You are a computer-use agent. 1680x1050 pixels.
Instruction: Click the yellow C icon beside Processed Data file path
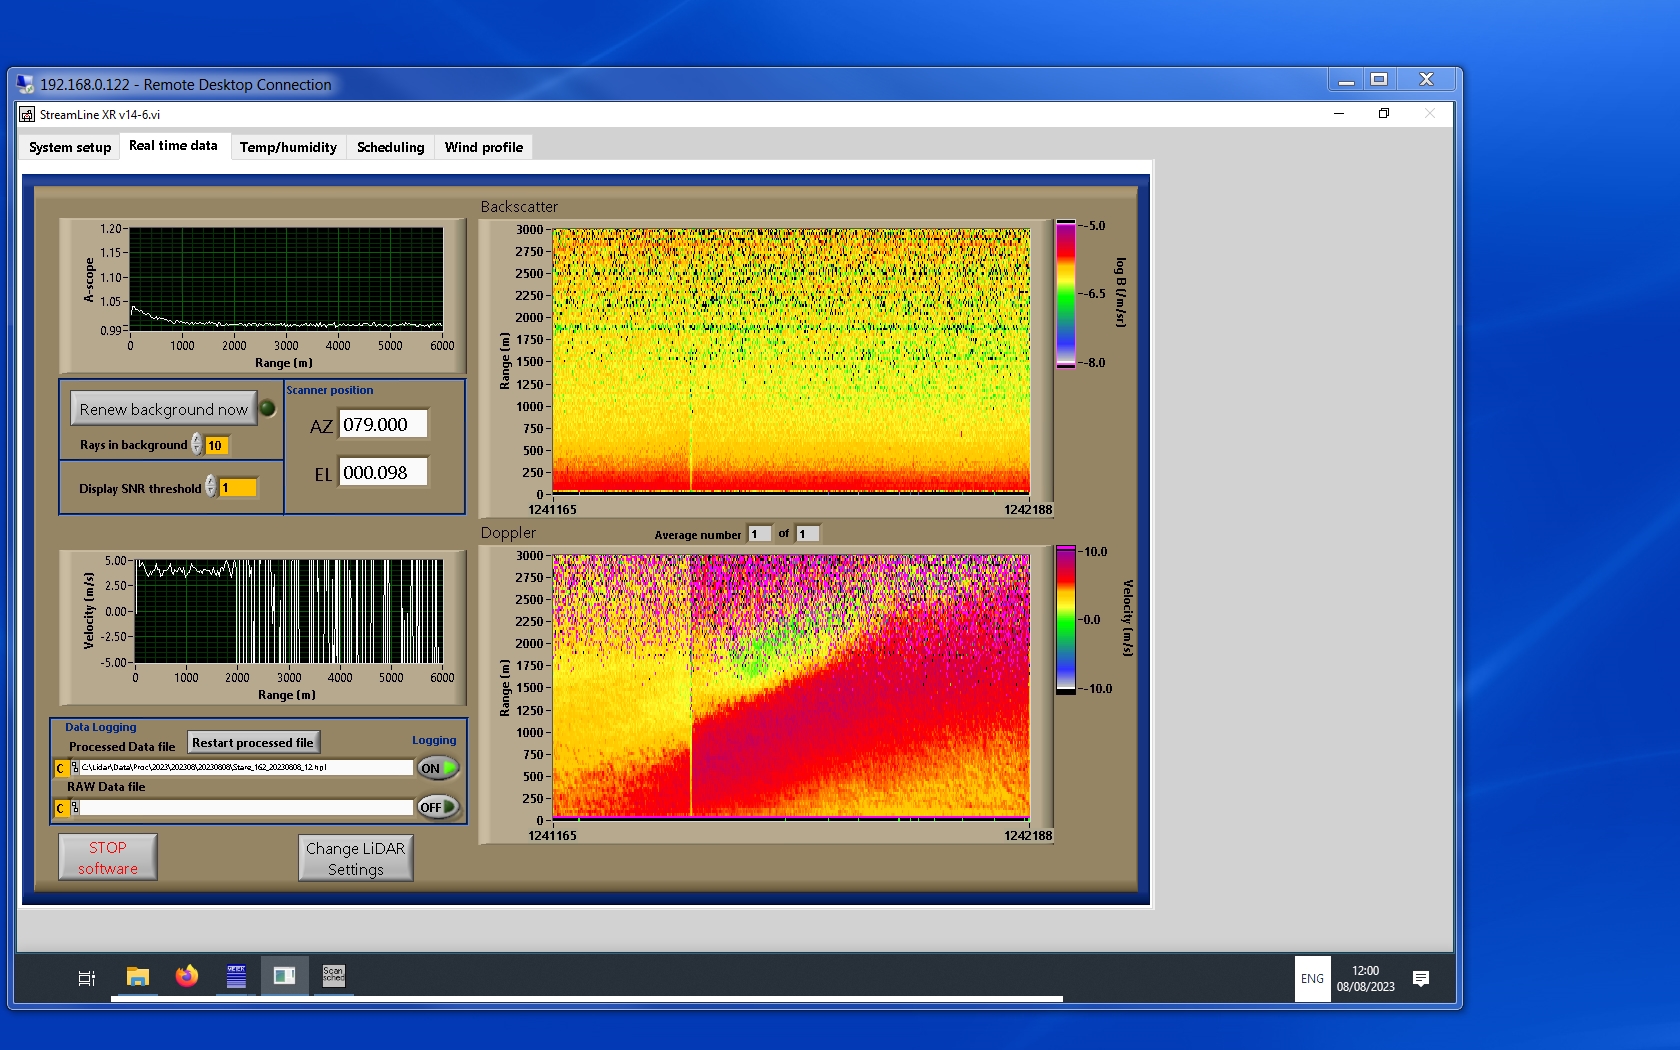tap(61, 768)
